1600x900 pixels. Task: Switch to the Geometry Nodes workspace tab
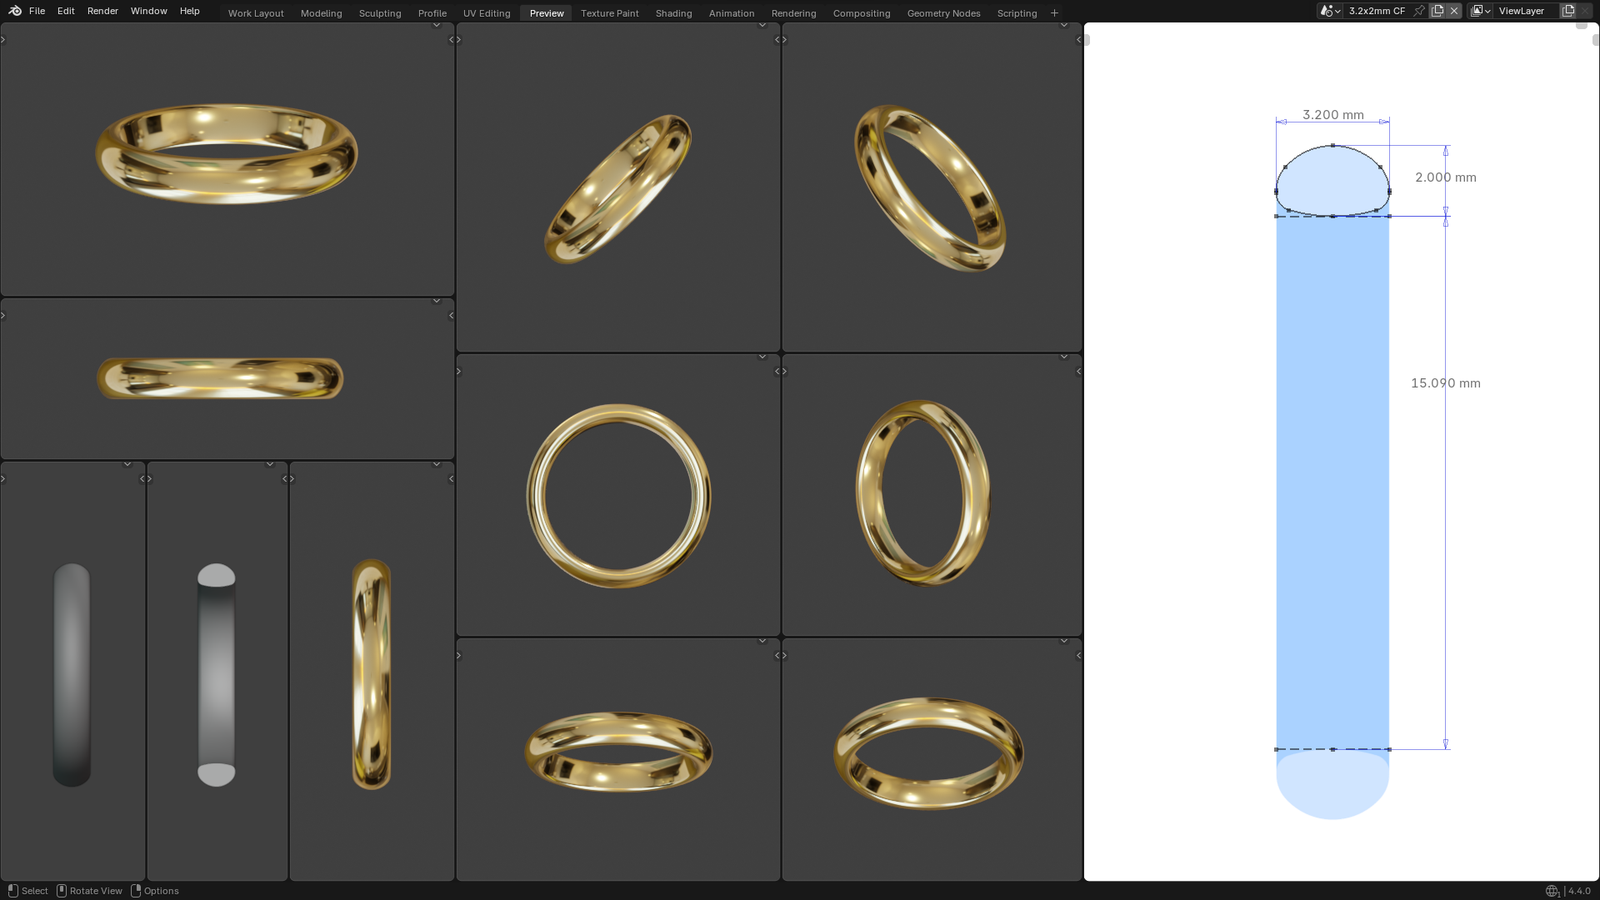pyautogui.click(x=943, y=13)
